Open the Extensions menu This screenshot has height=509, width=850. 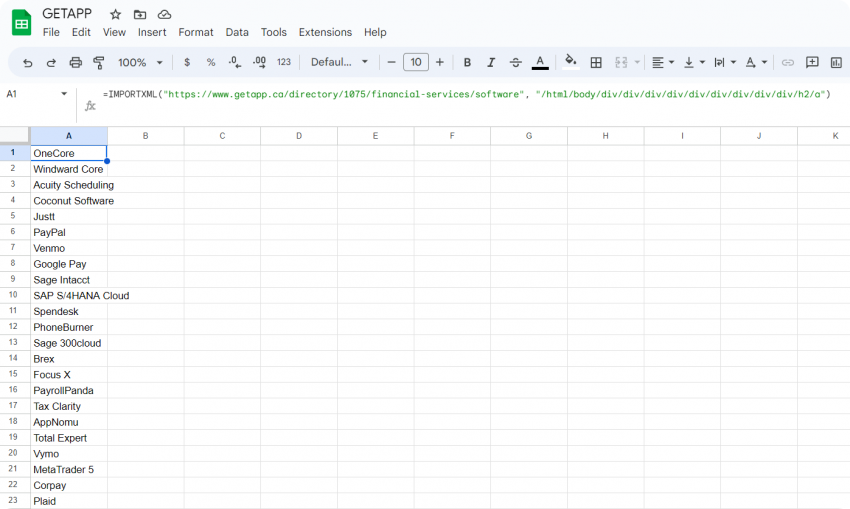pos(325,33)
